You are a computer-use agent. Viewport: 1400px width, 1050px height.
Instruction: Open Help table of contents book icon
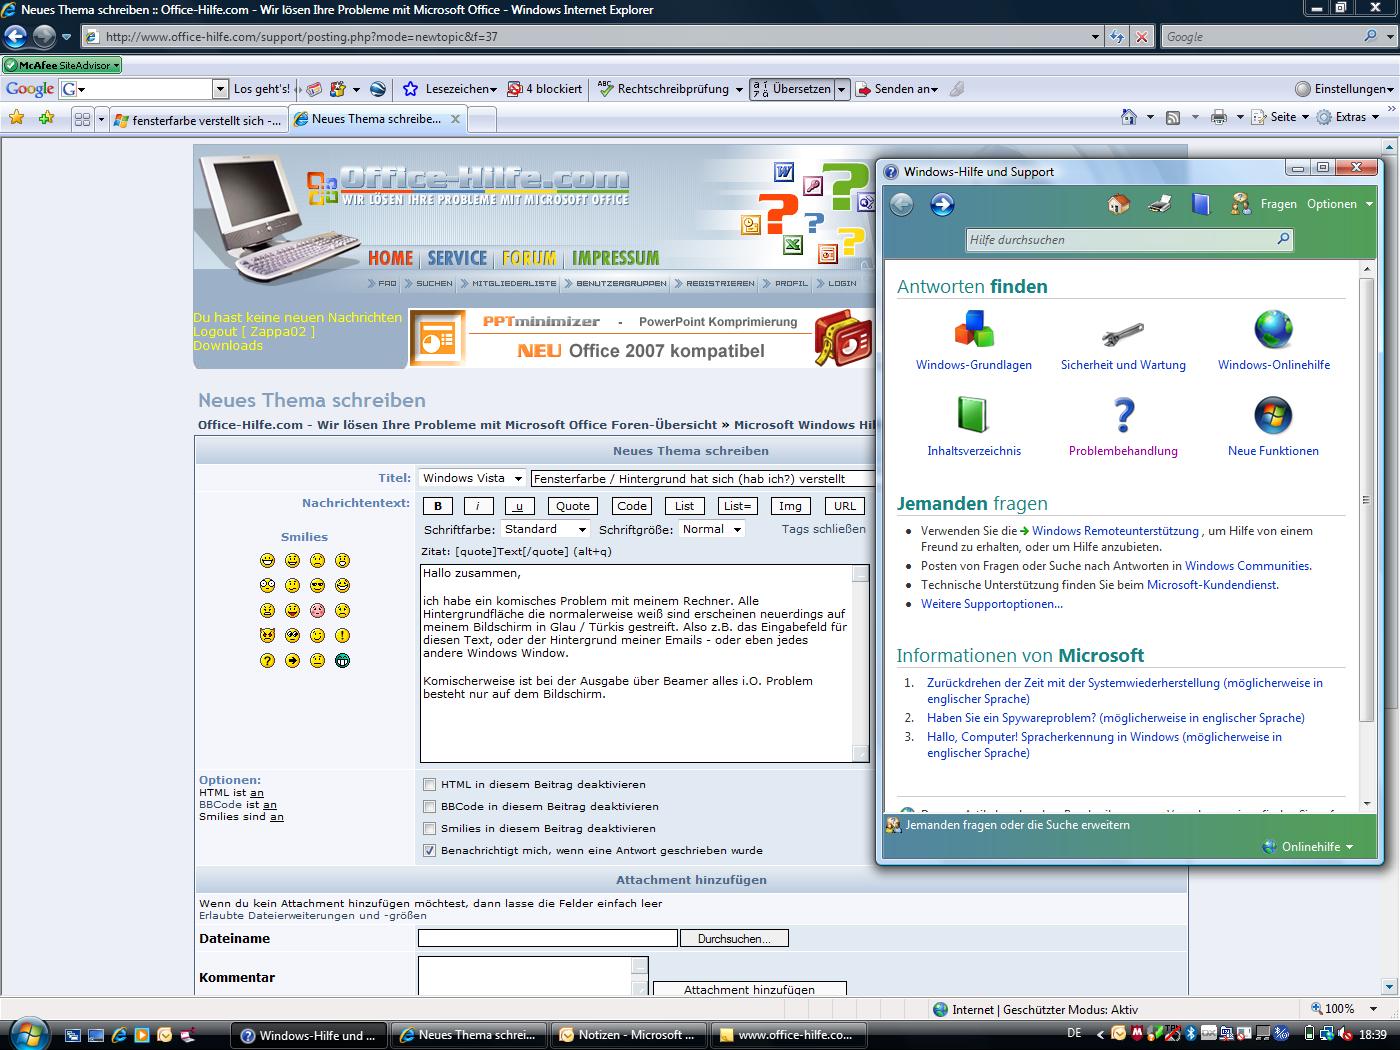1201,204
